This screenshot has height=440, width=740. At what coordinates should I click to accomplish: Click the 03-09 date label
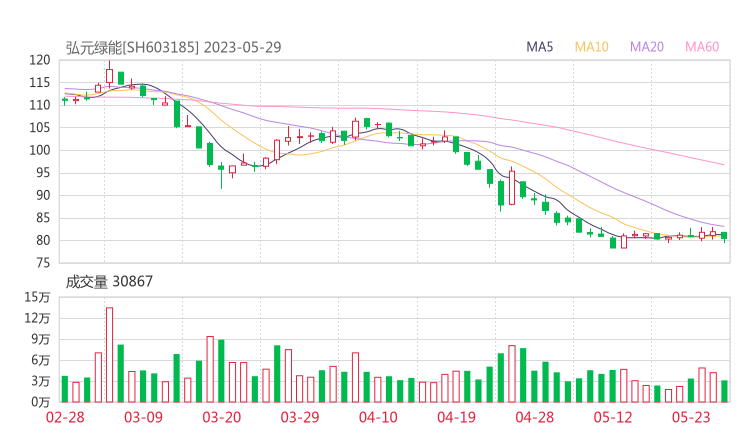143,417
